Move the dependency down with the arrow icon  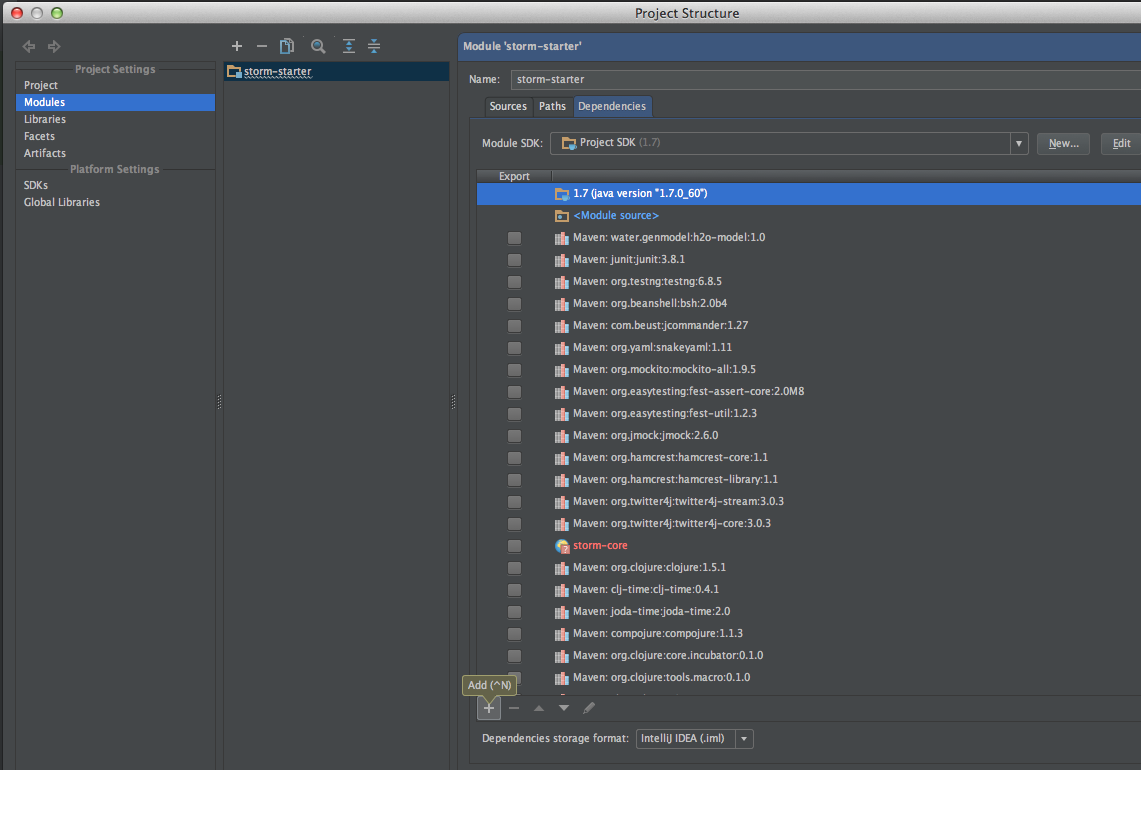click(564, 708)
